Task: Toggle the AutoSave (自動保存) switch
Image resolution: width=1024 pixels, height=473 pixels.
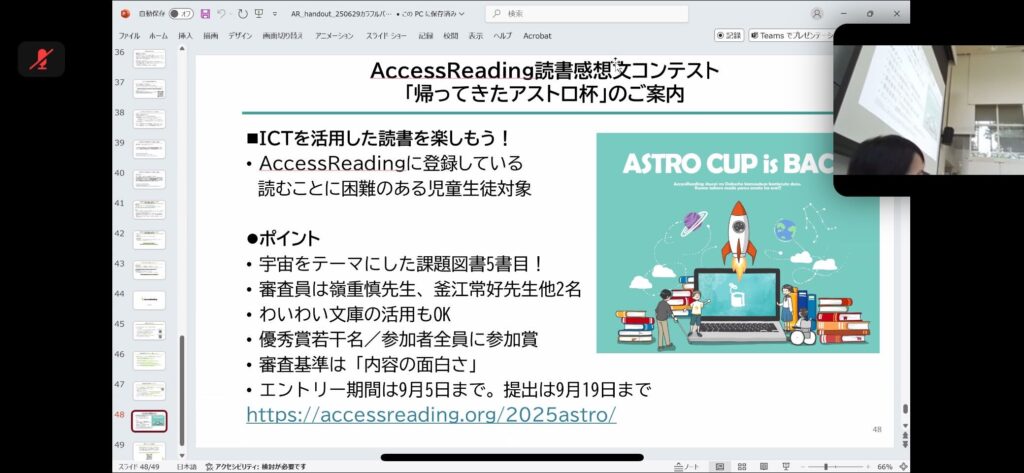Action: (181, 14)
